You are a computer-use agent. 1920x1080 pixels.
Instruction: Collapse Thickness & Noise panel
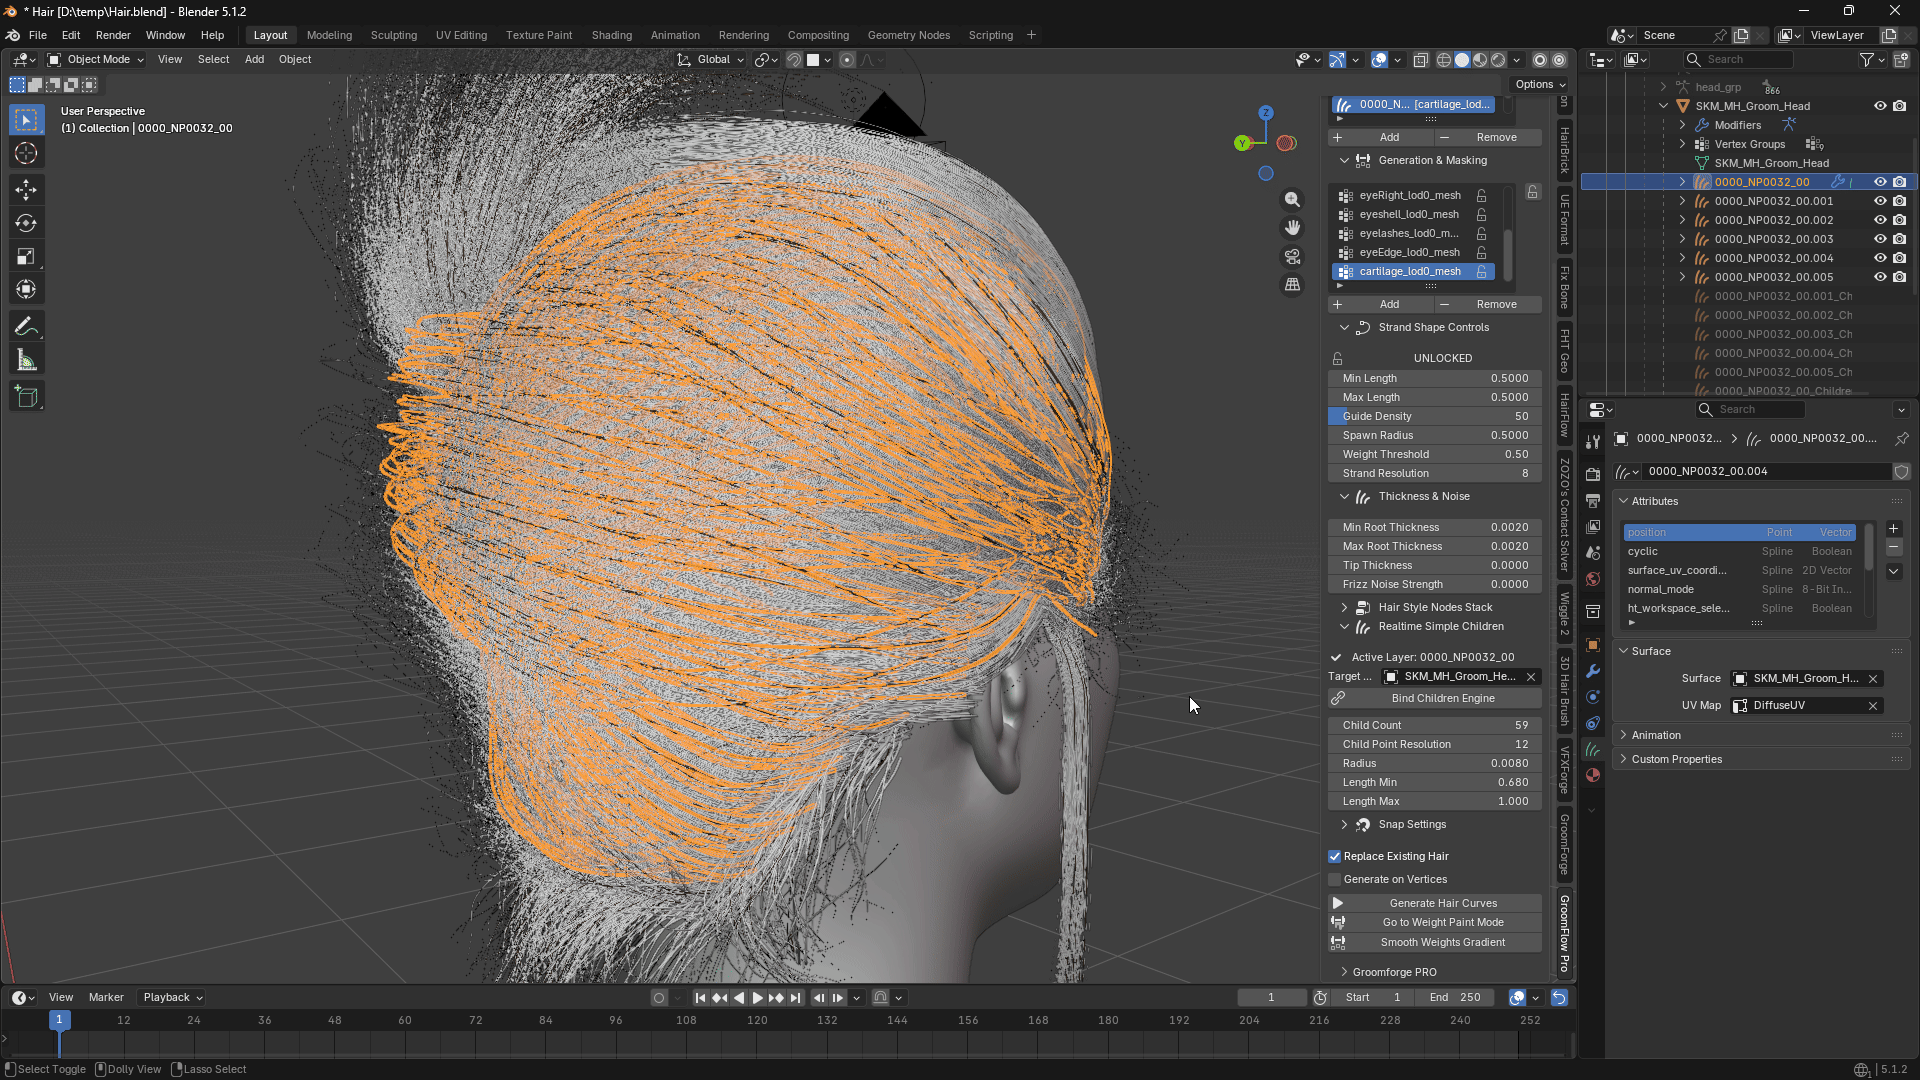[x=1344, y=497]
